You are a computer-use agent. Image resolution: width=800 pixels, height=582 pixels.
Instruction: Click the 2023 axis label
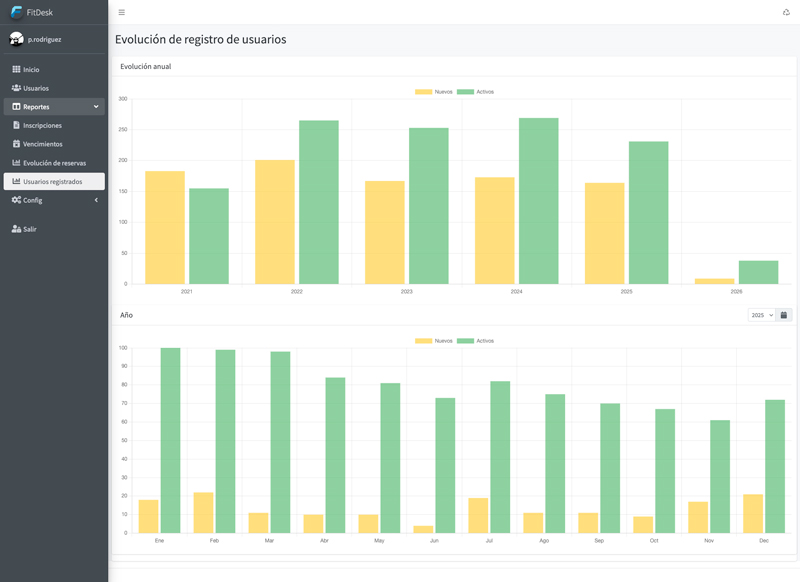point(407,292)
